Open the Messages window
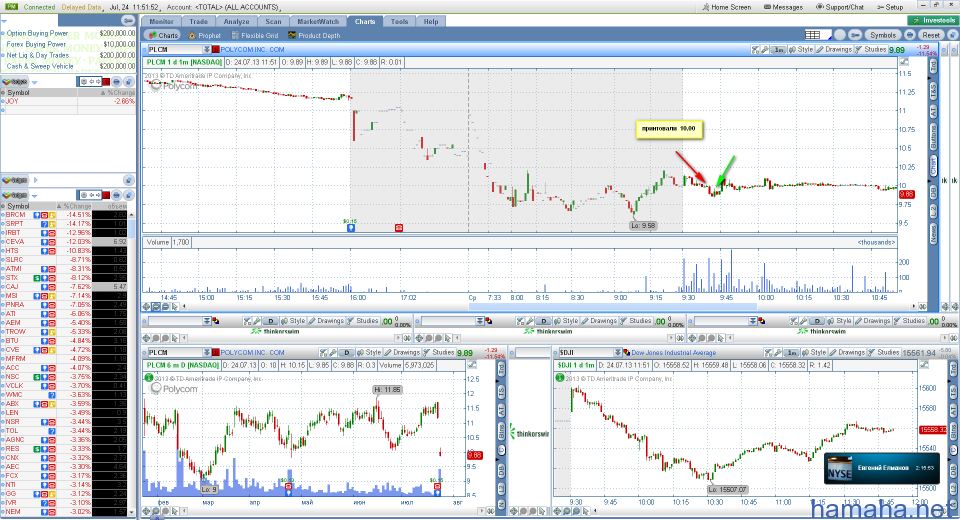The width and height of the screenshot is (960, 520). tap(783, 7)
